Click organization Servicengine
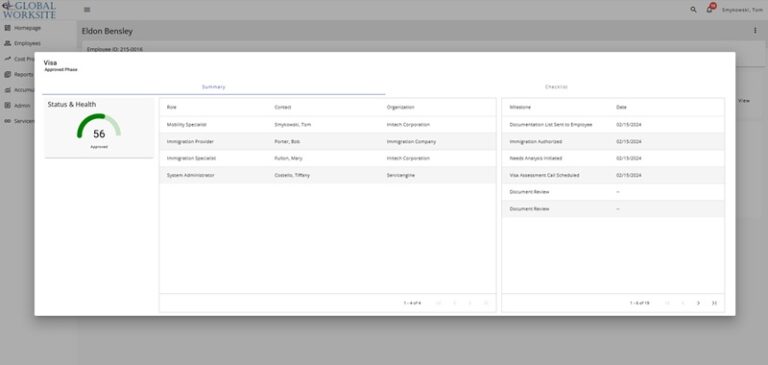This screenshot has height=365, width=768. (x=401, y=175)
